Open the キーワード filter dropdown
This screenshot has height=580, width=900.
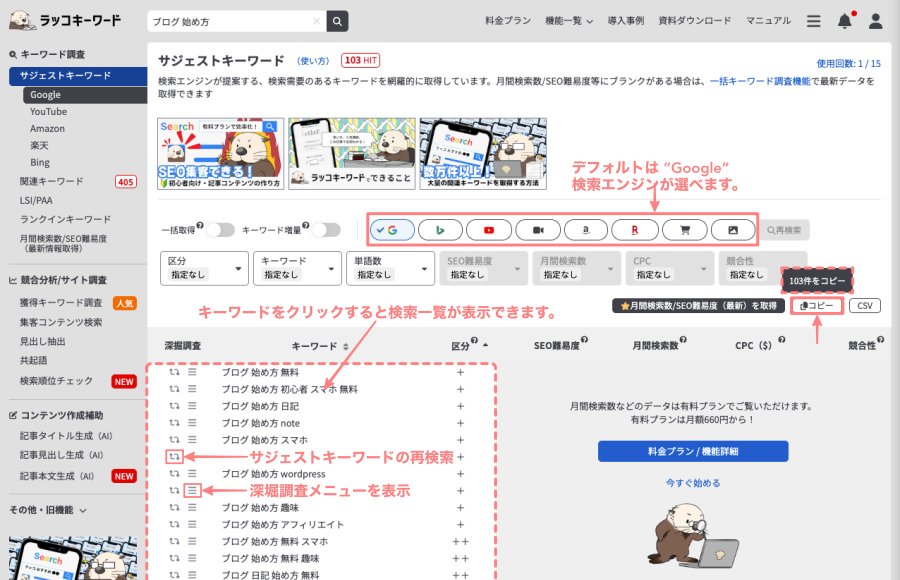[297, 268]
